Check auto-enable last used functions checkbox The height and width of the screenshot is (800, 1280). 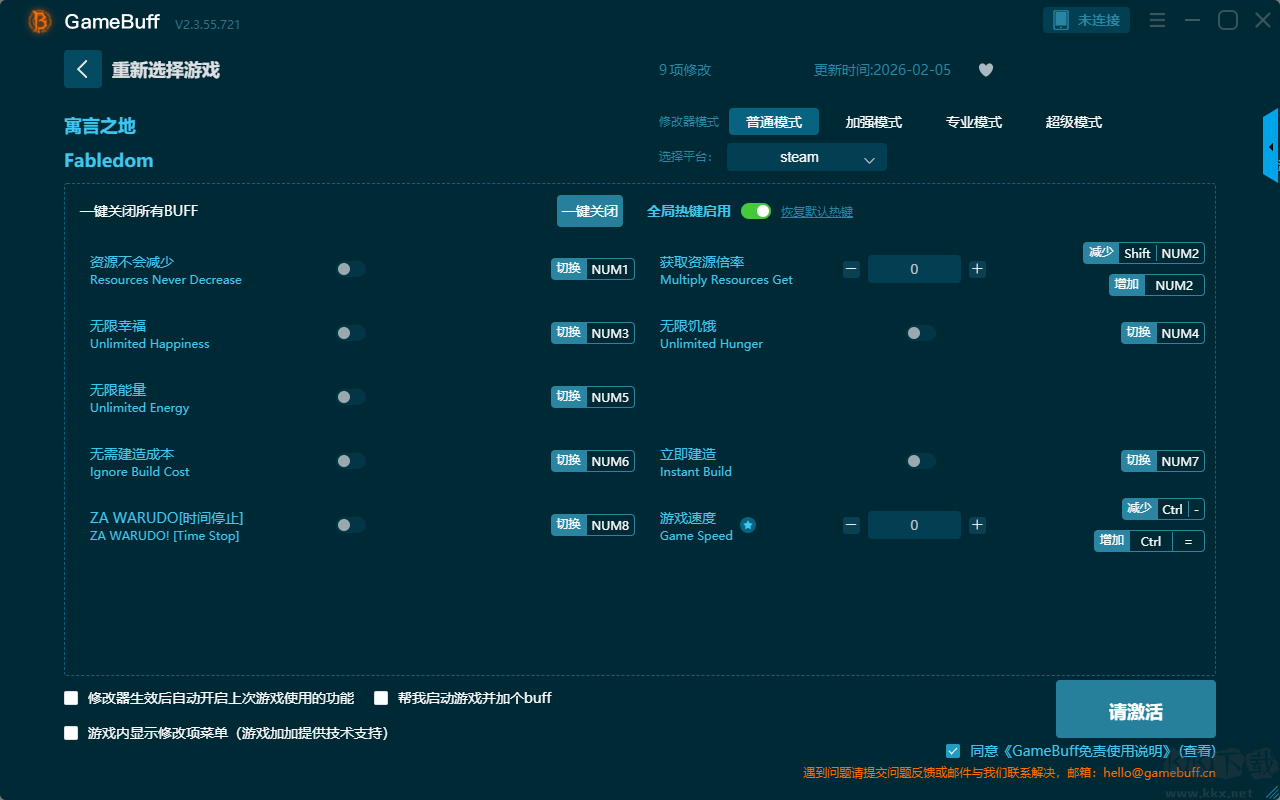[71, 698]
